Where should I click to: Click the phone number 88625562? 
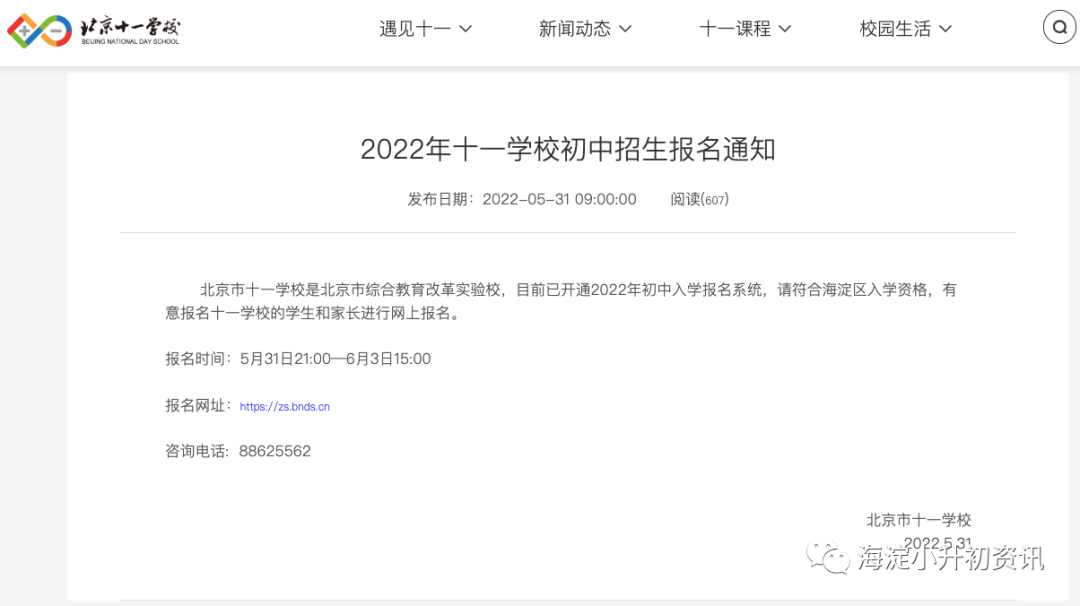click(x=275, y=452)
